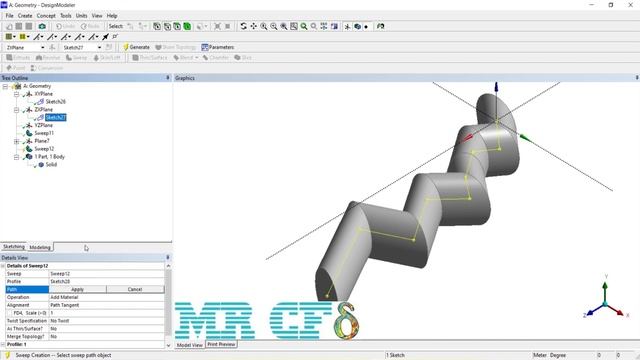Expand the Plane7 tree node
This screenshot has width=640, height=360.
pos(16,141)
